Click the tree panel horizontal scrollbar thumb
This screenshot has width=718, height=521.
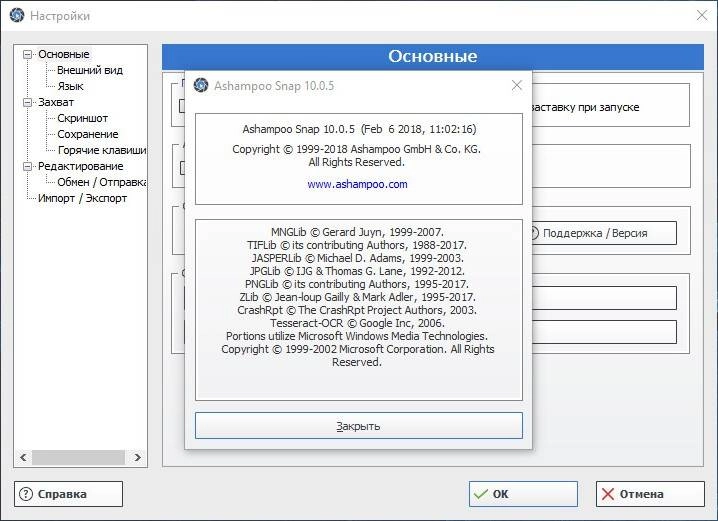point(78,457)
